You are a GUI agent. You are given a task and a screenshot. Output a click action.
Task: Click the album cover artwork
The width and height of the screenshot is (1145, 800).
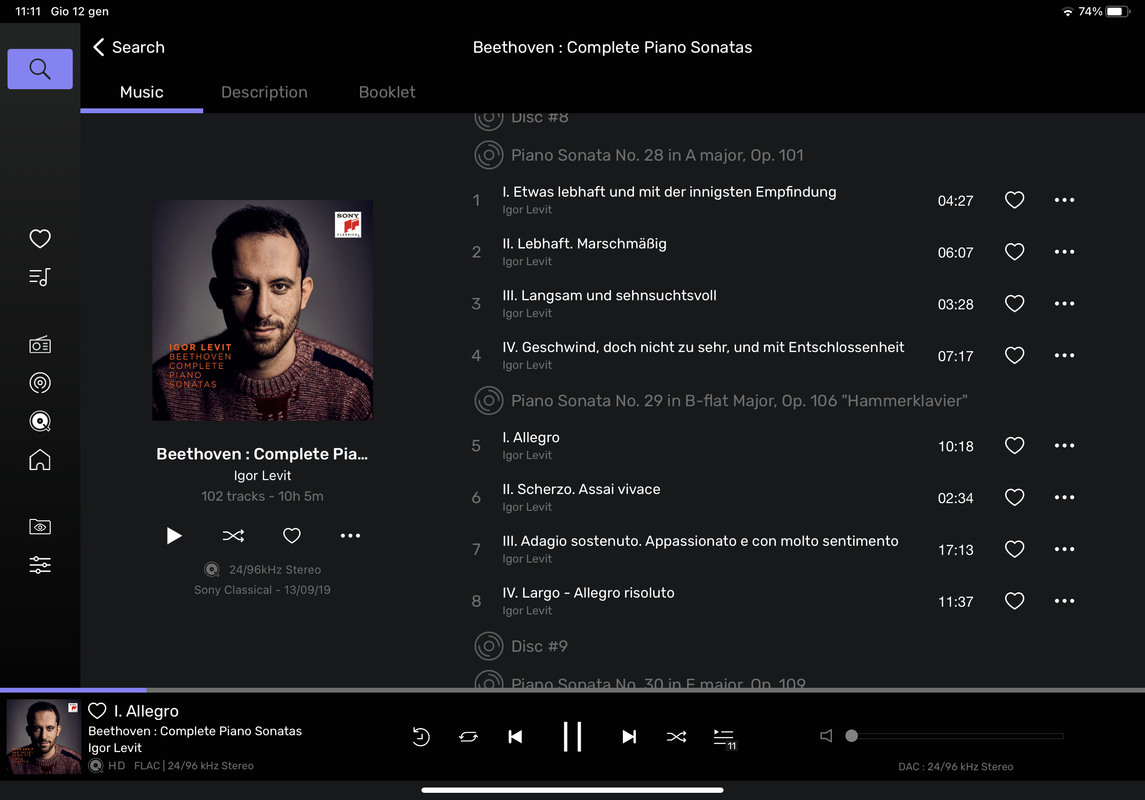(x=262, y=310)
